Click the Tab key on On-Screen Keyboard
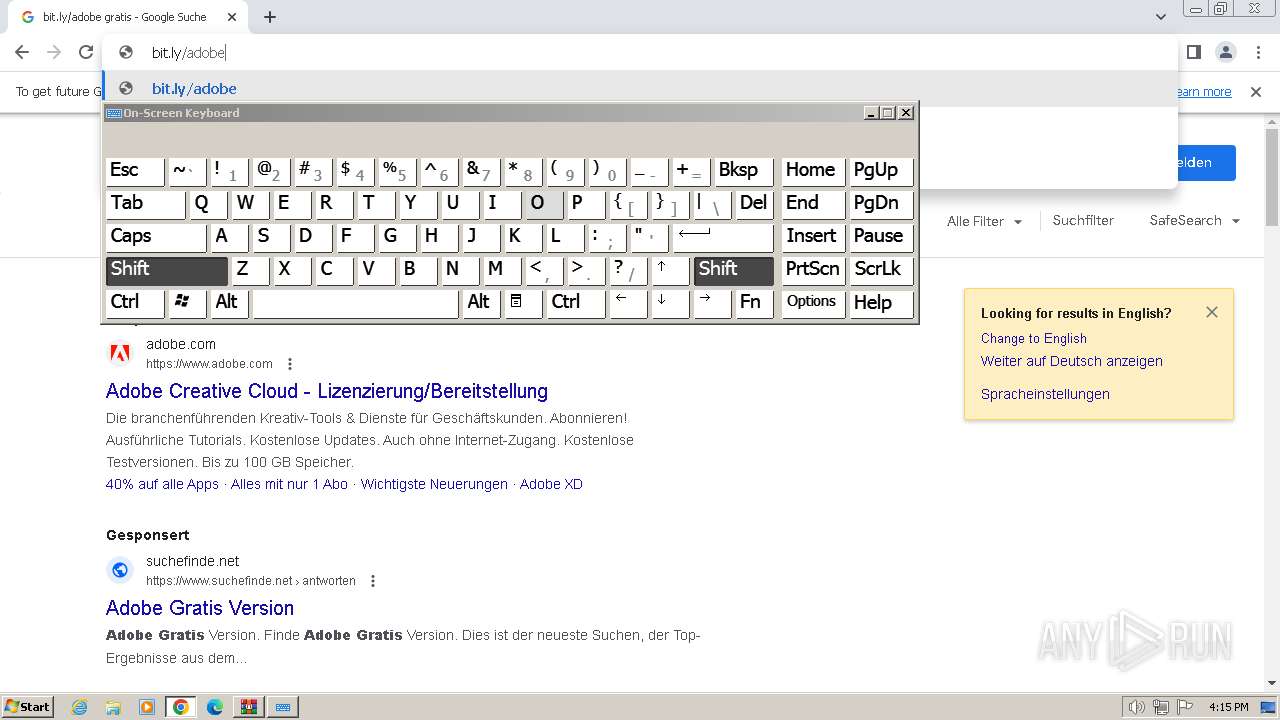The height and width of the screenshot is (720, 1280). (145, 204)
